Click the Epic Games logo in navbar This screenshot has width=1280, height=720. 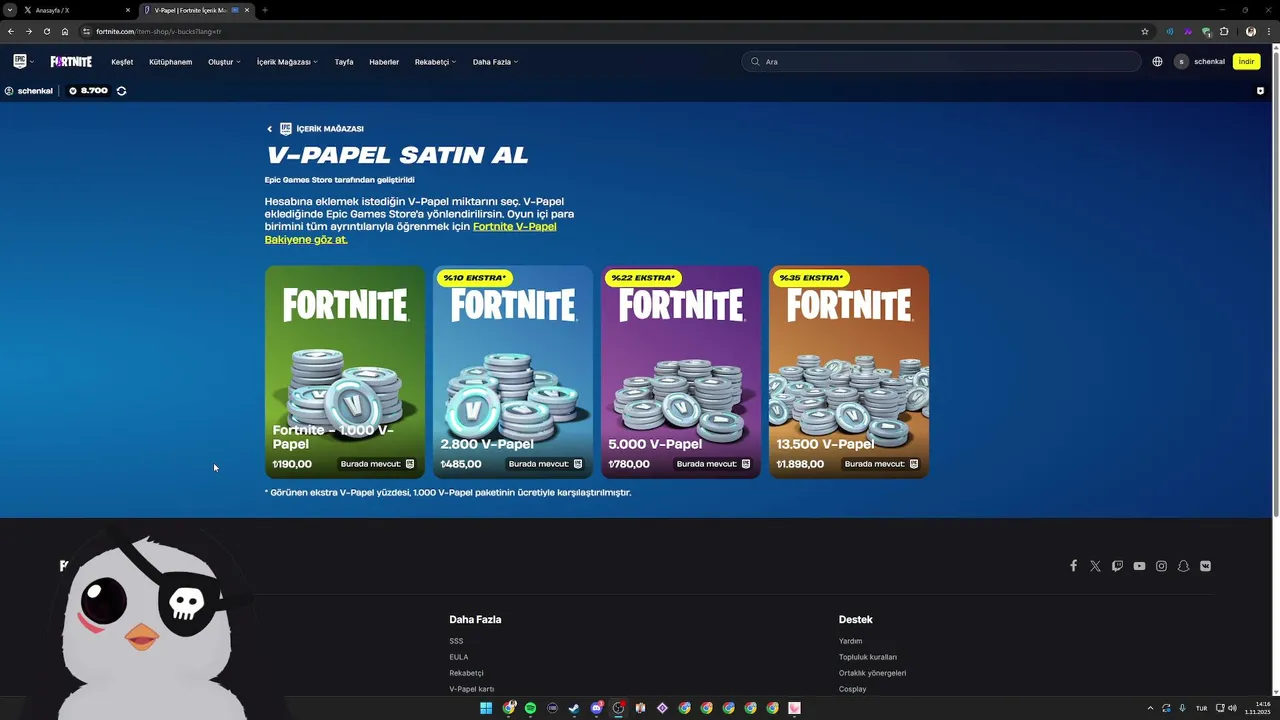(19, 61)
